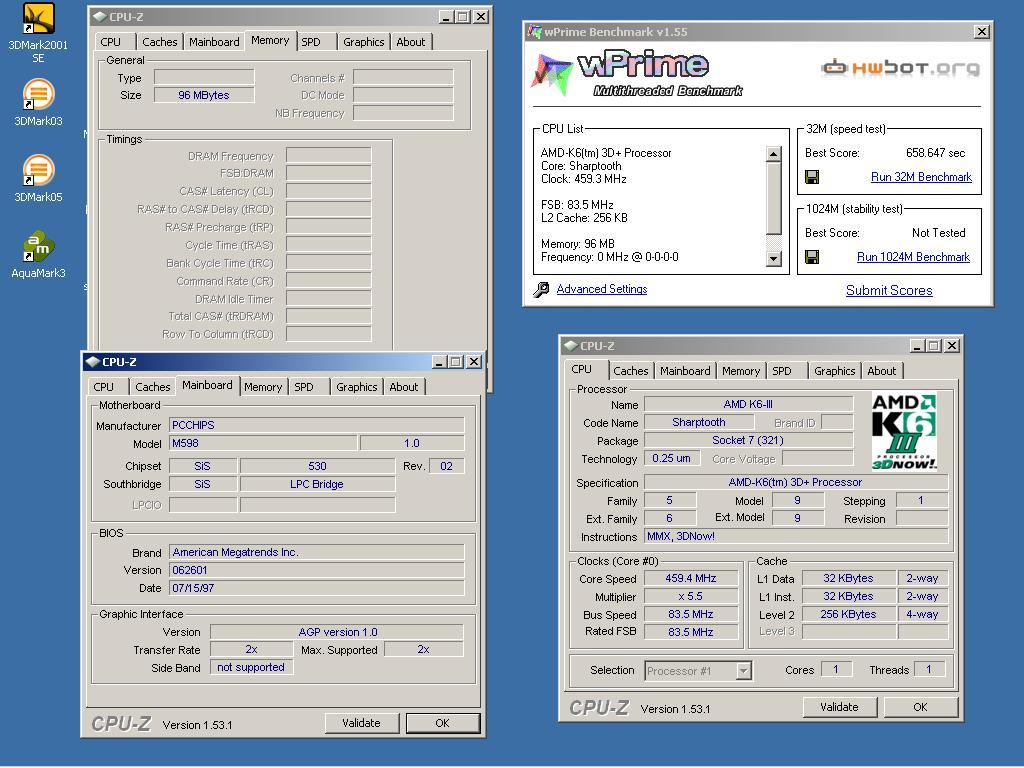The width and height of the screenshot is (1024, 768).
Task: Select the Memory tab in the Mainboard window
Action: pyautogui.click(x=263, y=387)
